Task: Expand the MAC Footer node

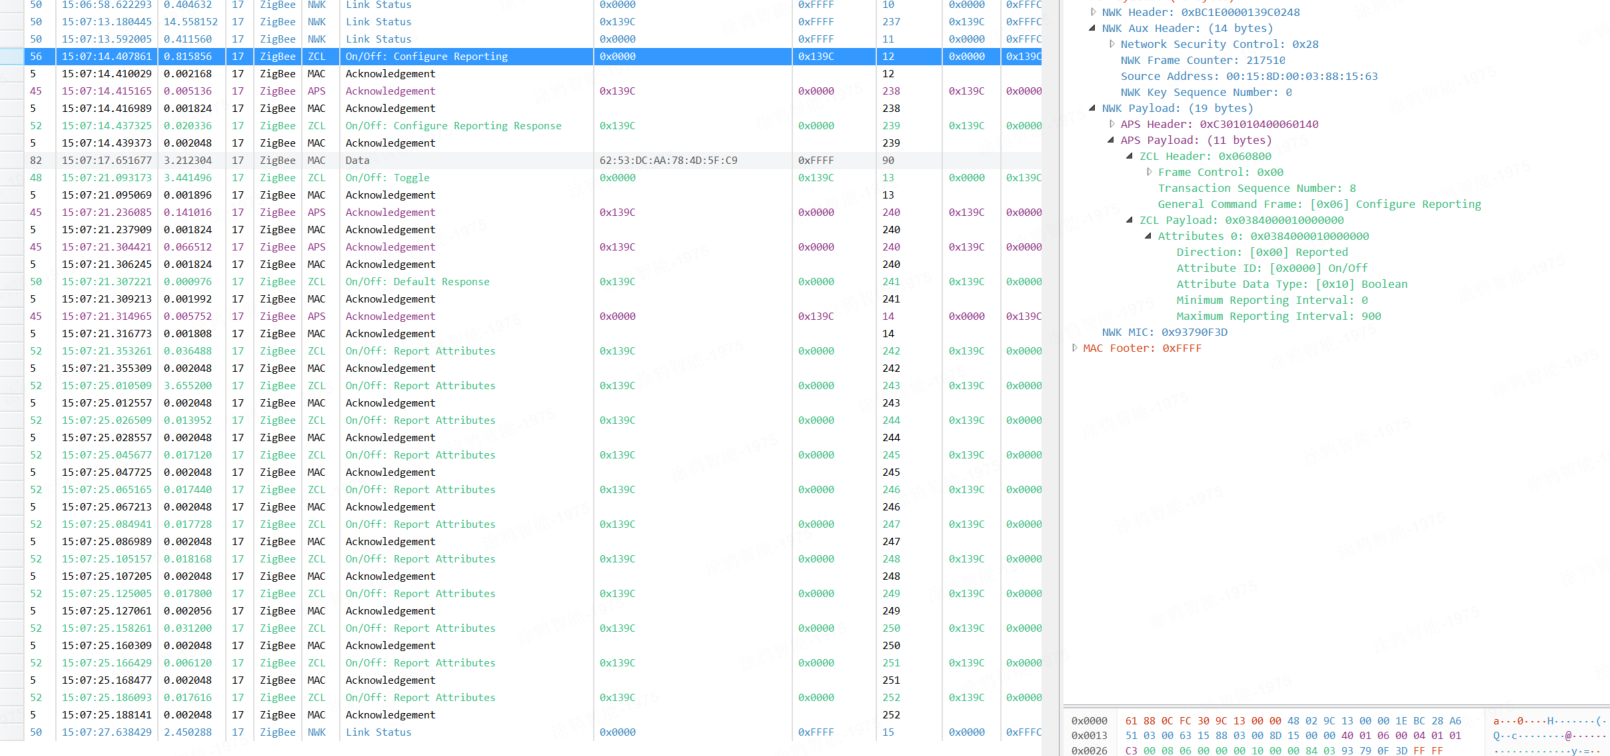Action: tap(1075, 349)
